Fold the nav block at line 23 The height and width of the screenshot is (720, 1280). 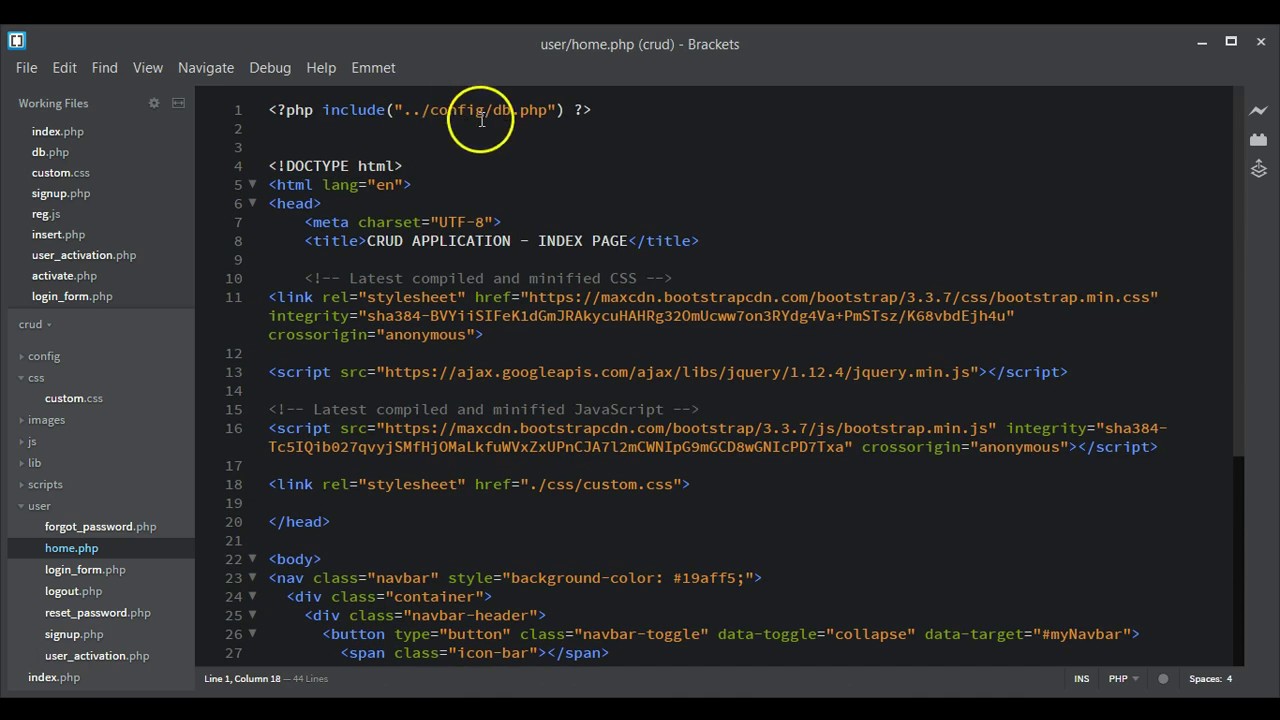tap(252, 578)
